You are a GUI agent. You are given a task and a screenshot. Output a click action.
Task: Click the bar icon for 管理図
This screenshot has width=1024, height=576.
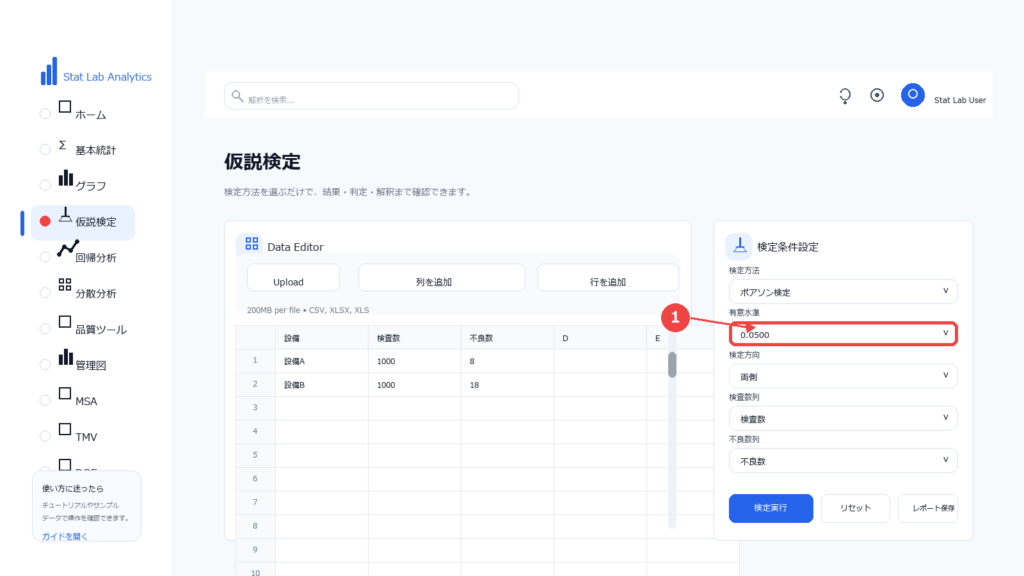click(65, 357)
